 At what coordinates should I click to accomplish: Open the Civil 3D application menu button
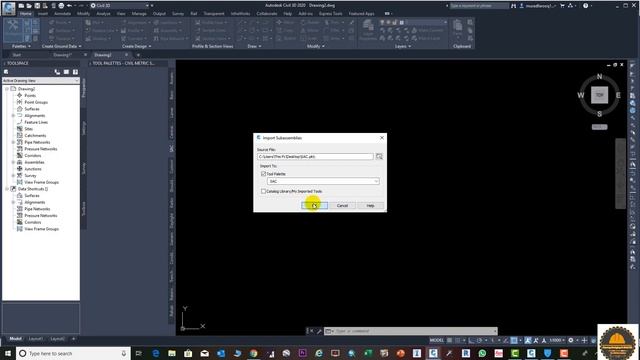(x=9, y=8)
